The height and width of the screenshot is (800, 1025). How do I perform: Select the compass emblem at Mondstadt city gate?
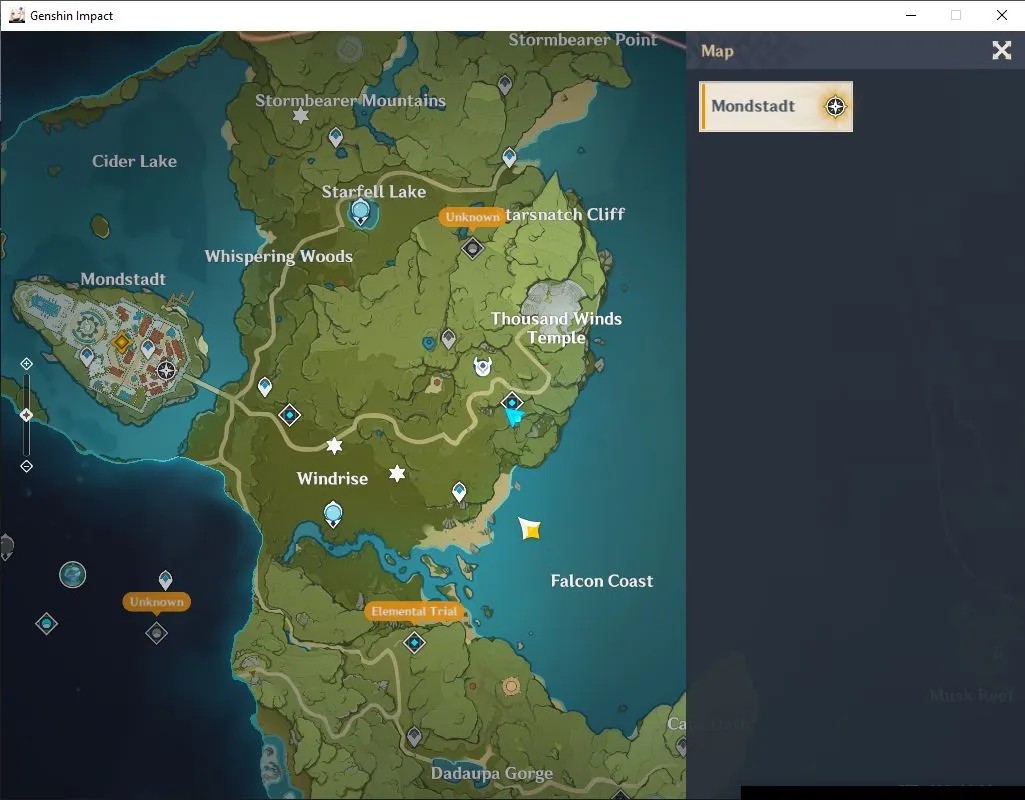pos(166,371)
